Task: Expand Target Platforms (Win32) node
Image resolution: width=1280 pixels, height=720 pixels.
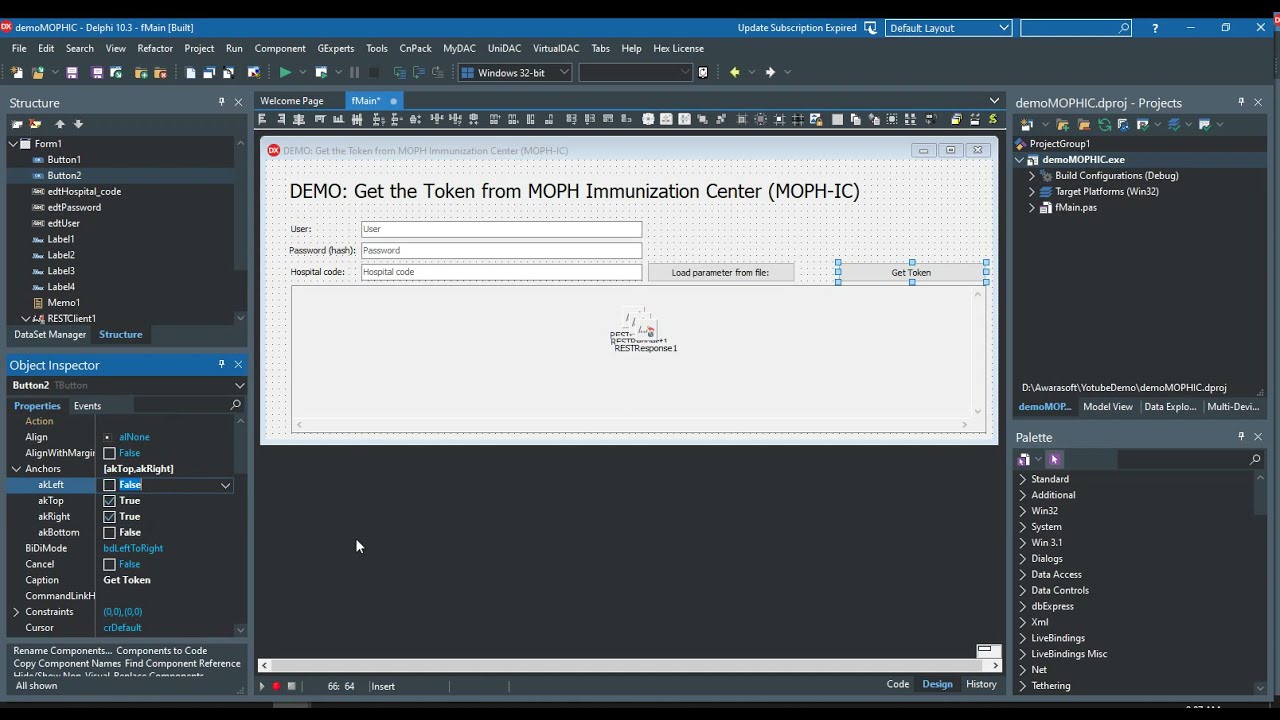Action: 1032,191
